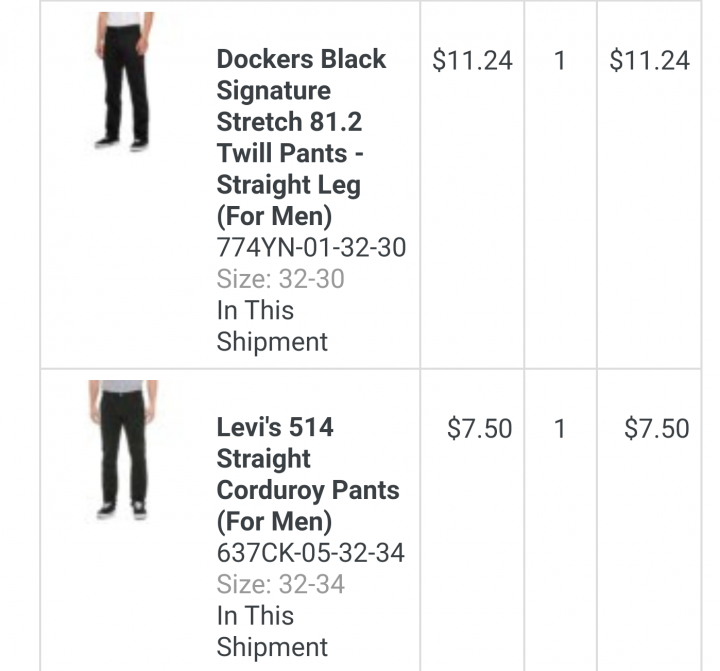Click the Levi's row quantity 1
Image resolution: width=720 pixels, height=671 pixels.
[560, 428]
